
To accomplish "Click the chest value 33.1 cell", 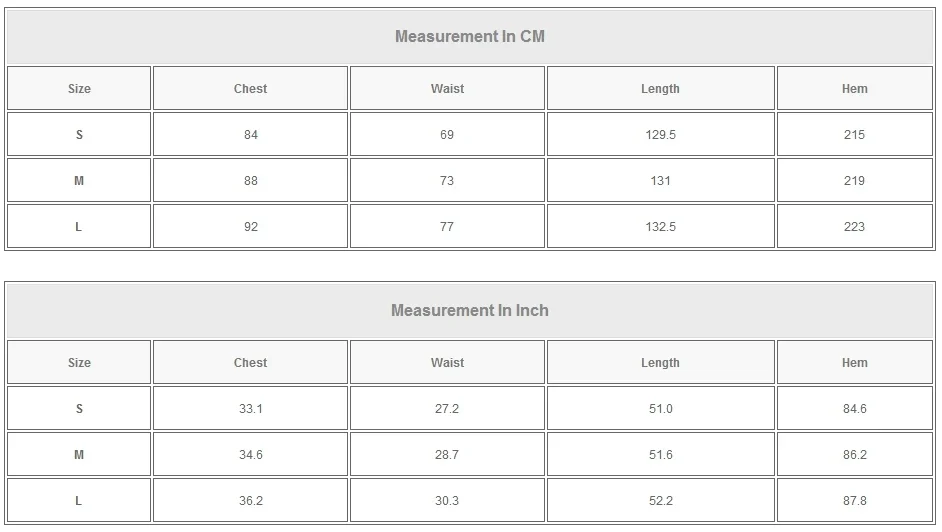I will 250,409.
